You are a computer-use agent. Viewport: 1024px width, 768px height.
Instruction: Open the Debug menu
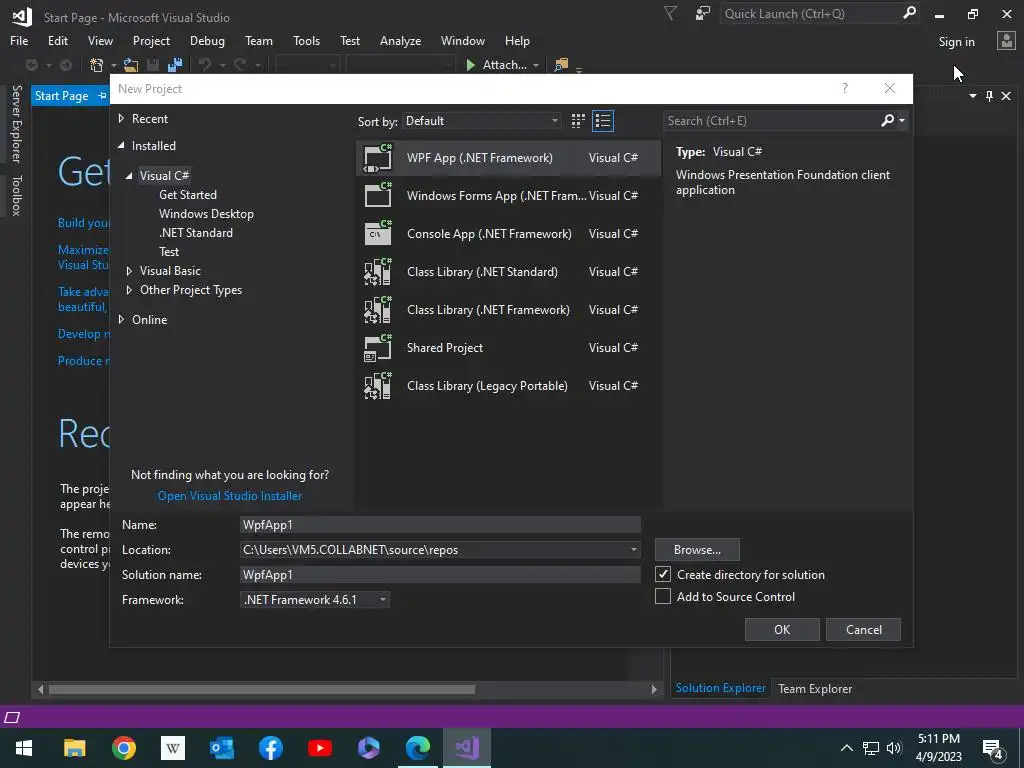pos(207,40)
